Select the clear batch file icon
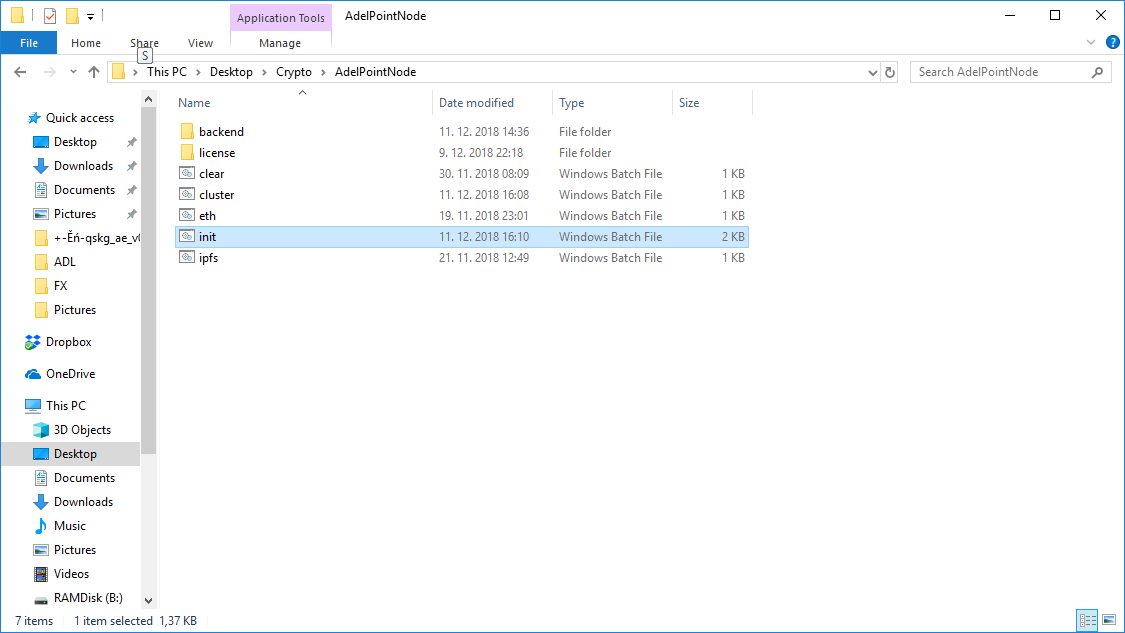The image size is (1125, 633). [x=187, y=173]
